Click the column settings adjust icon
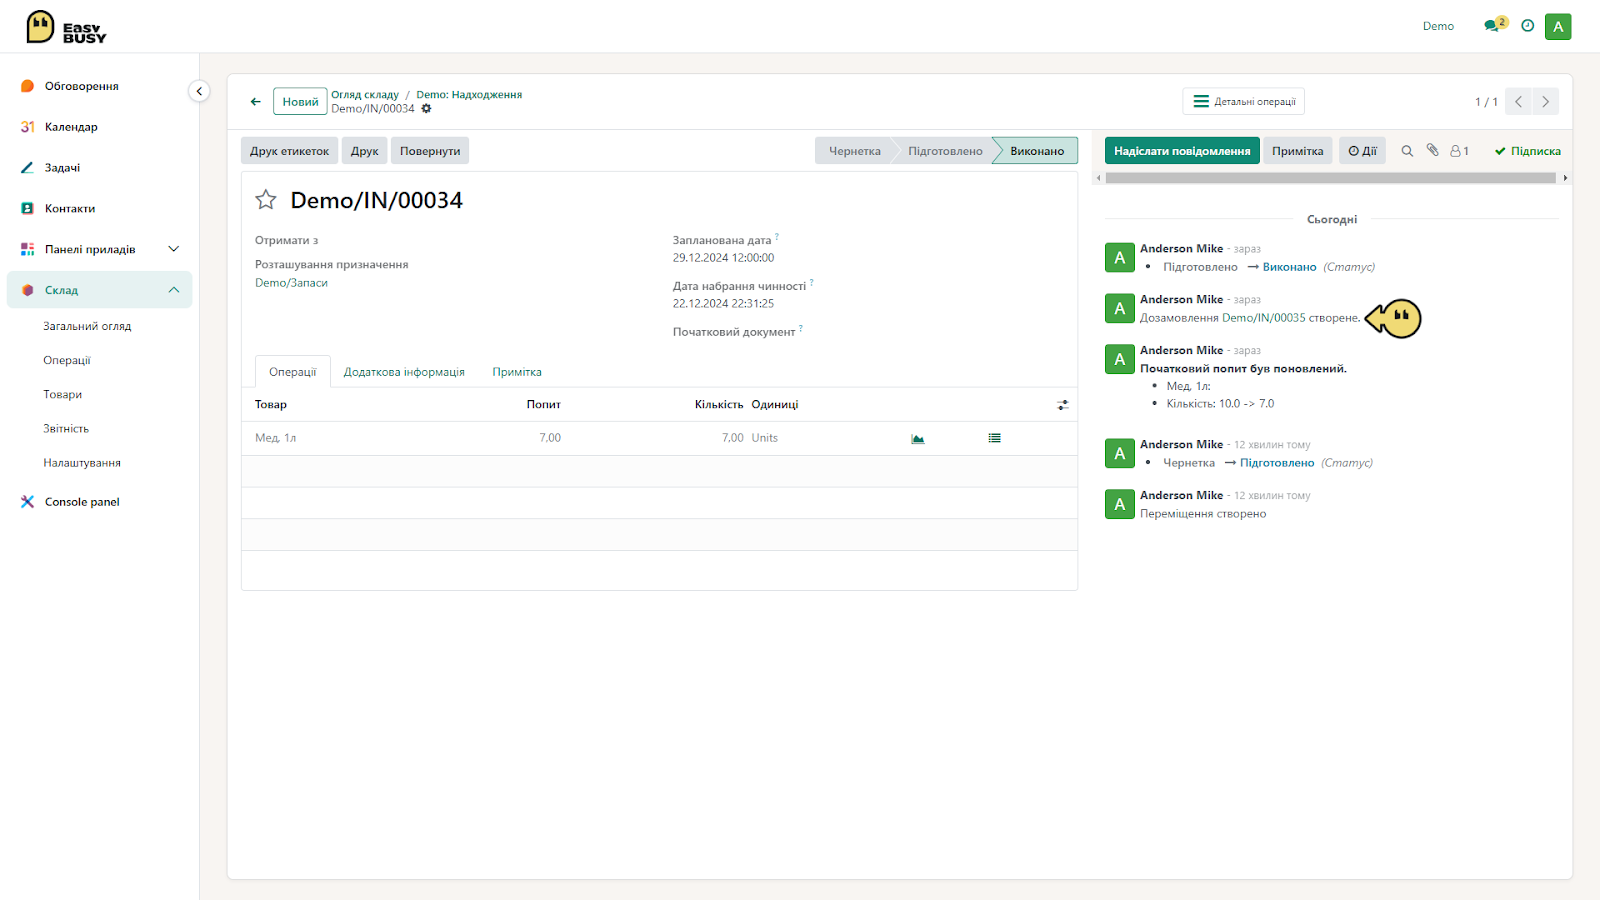Image resolution: width=1600 pixels, height=900 pixels. 1063,405
